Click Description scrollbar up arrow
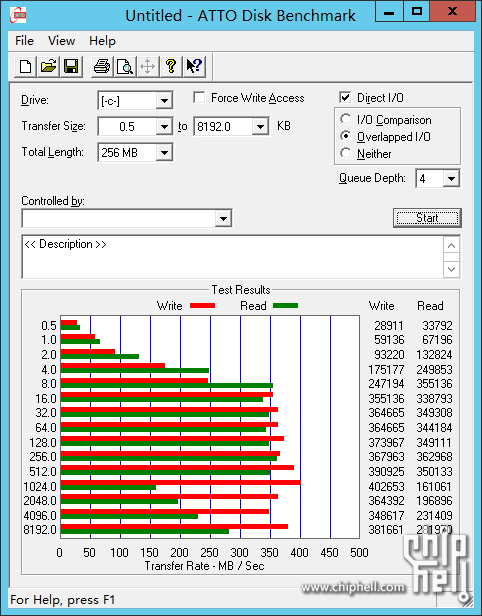 pos(451,246)
